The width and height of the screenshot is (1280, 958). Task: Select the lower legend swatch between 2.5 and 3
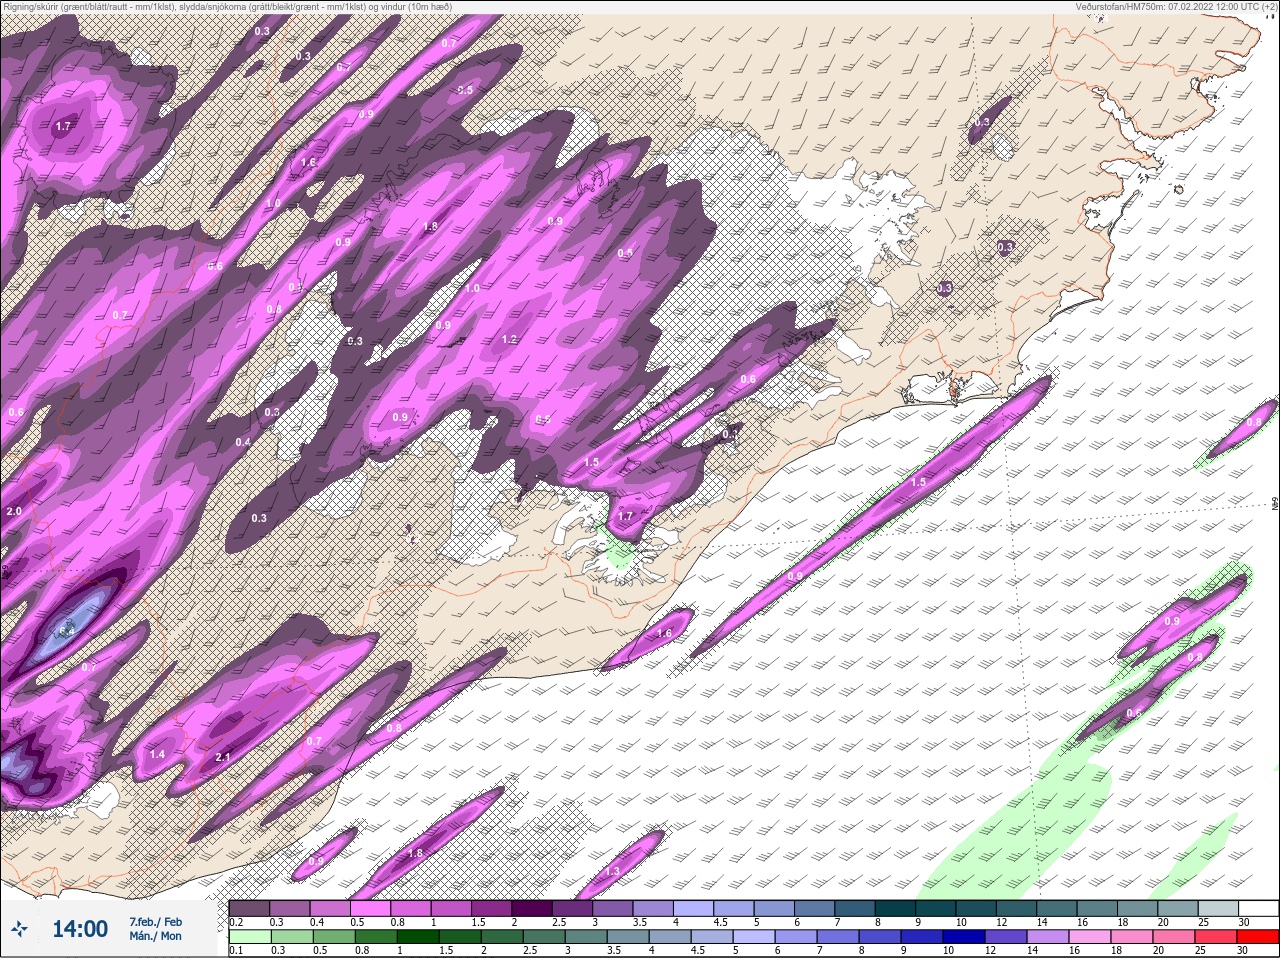(x=544, y=937)
